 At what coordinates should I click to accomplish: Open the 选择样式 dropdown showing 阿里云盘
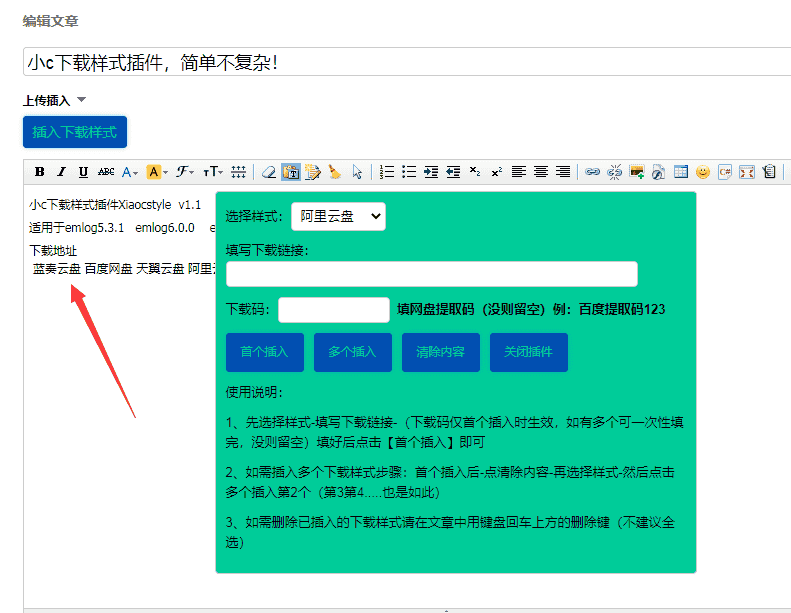[338, 216]
